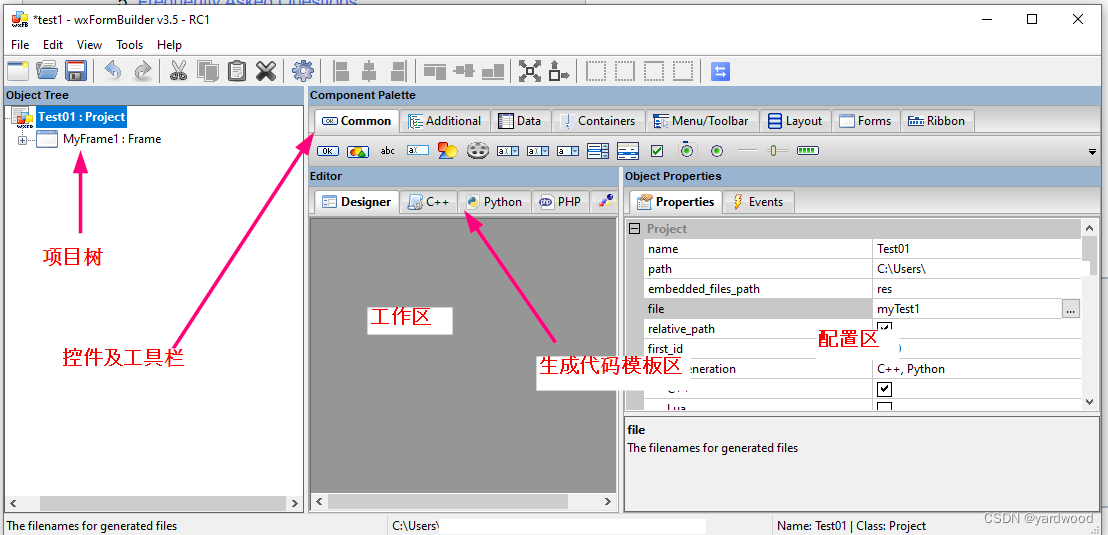The width and height of the screenshot is (1108, 535).
Task: Switch to the Events tab
Action: tap(759, 201)
